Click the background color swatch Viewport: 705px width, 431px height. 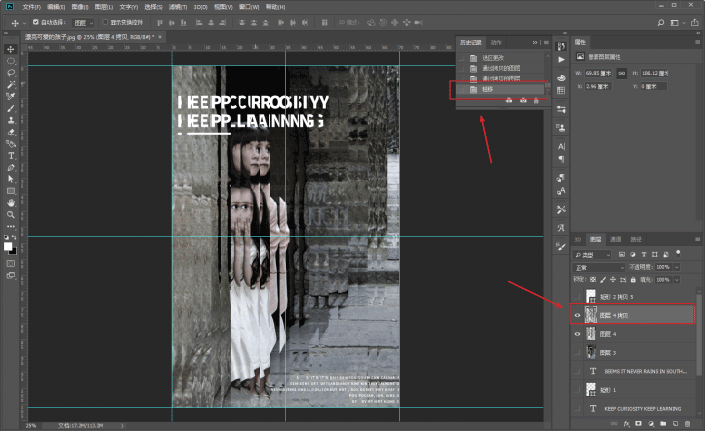13,251
